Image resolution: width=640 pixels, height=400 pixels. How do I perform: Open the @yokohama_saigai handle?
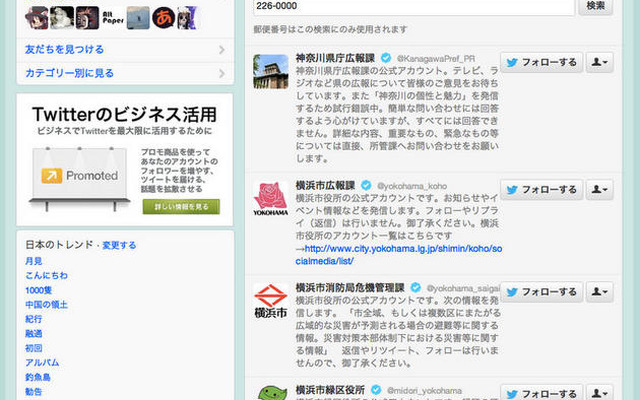coord(463,289)
